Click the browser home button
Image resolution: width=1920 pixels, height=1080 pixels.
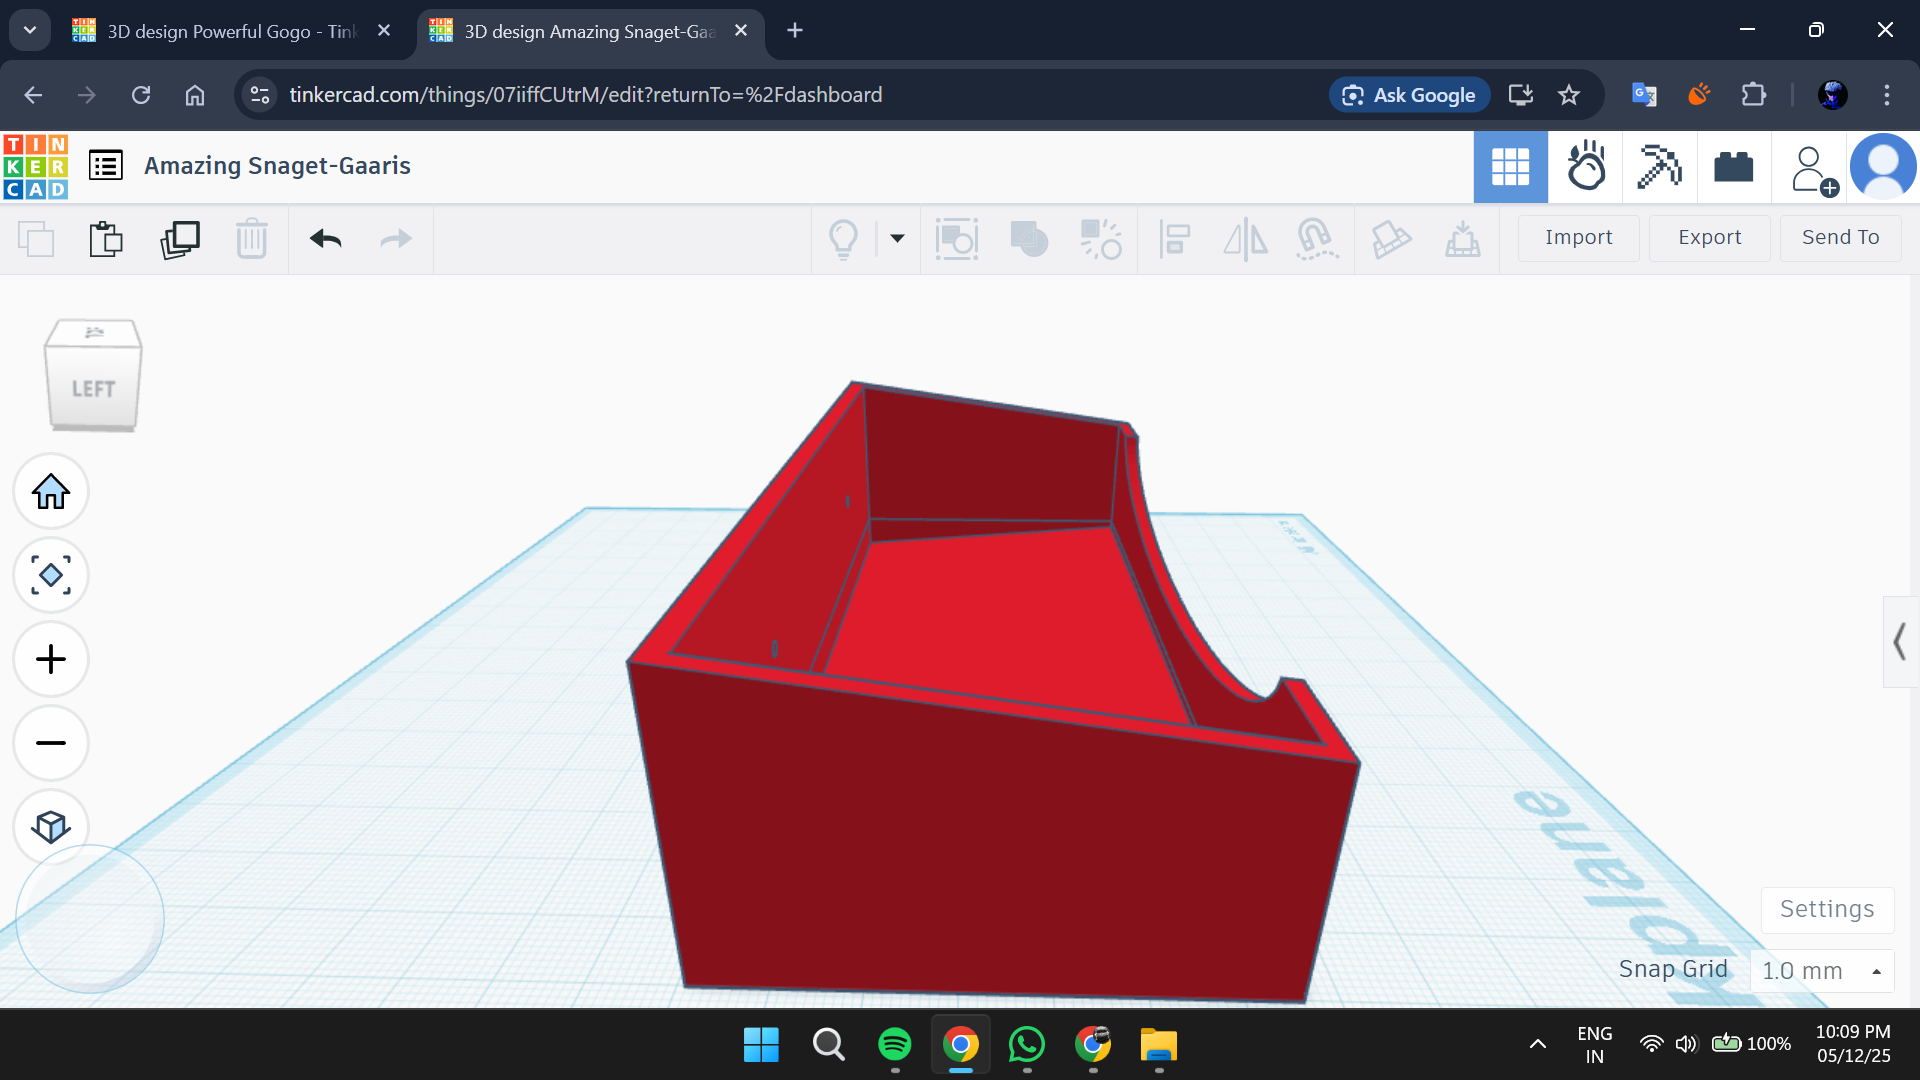pyautogui.click(x=195, y=95)
